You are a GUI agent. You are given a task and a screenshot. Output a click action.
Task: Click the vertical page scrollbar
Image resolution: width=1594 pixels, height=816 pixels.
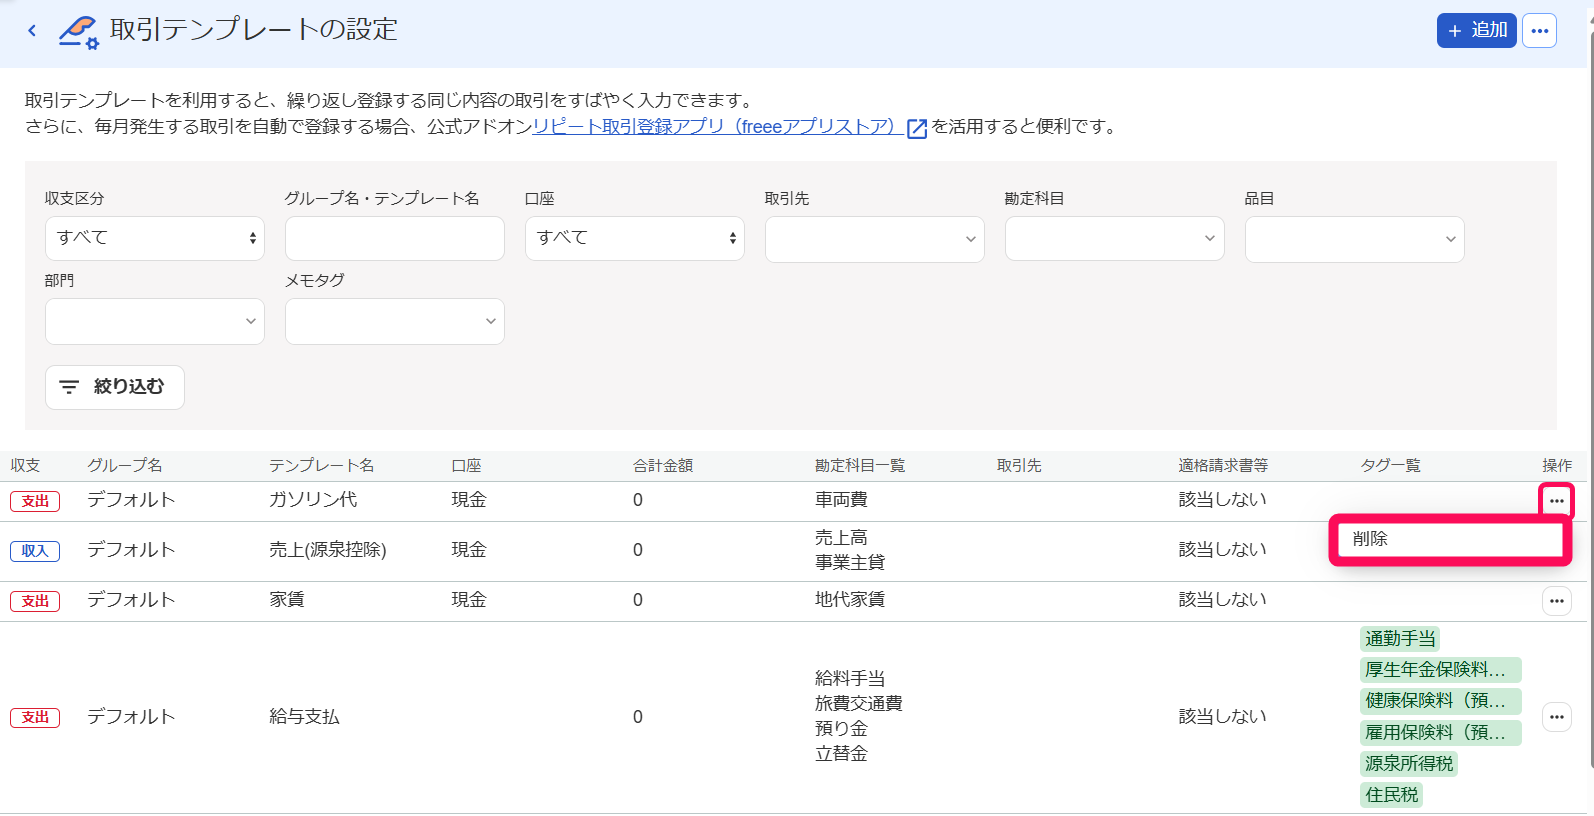tap(1590, 400)
